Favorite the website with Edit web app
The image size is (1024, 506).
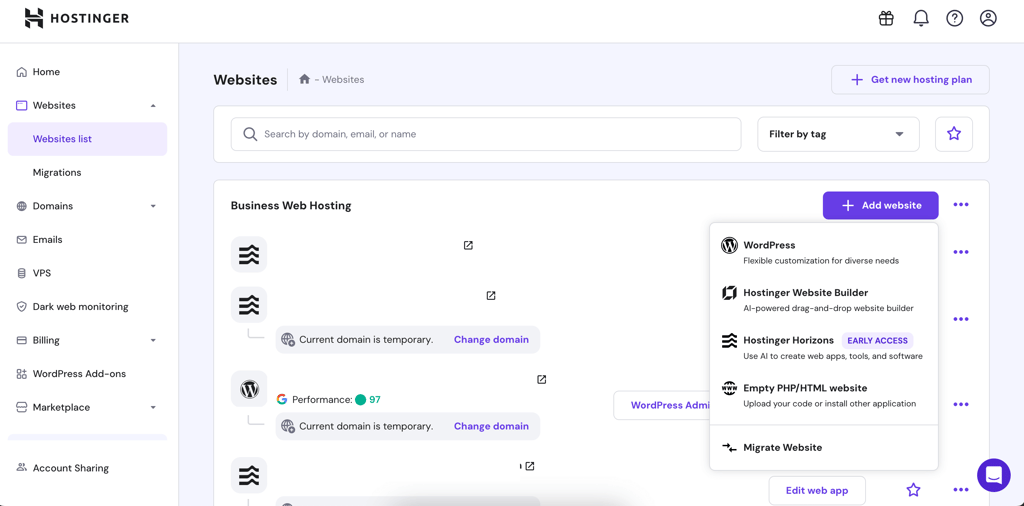913,490
